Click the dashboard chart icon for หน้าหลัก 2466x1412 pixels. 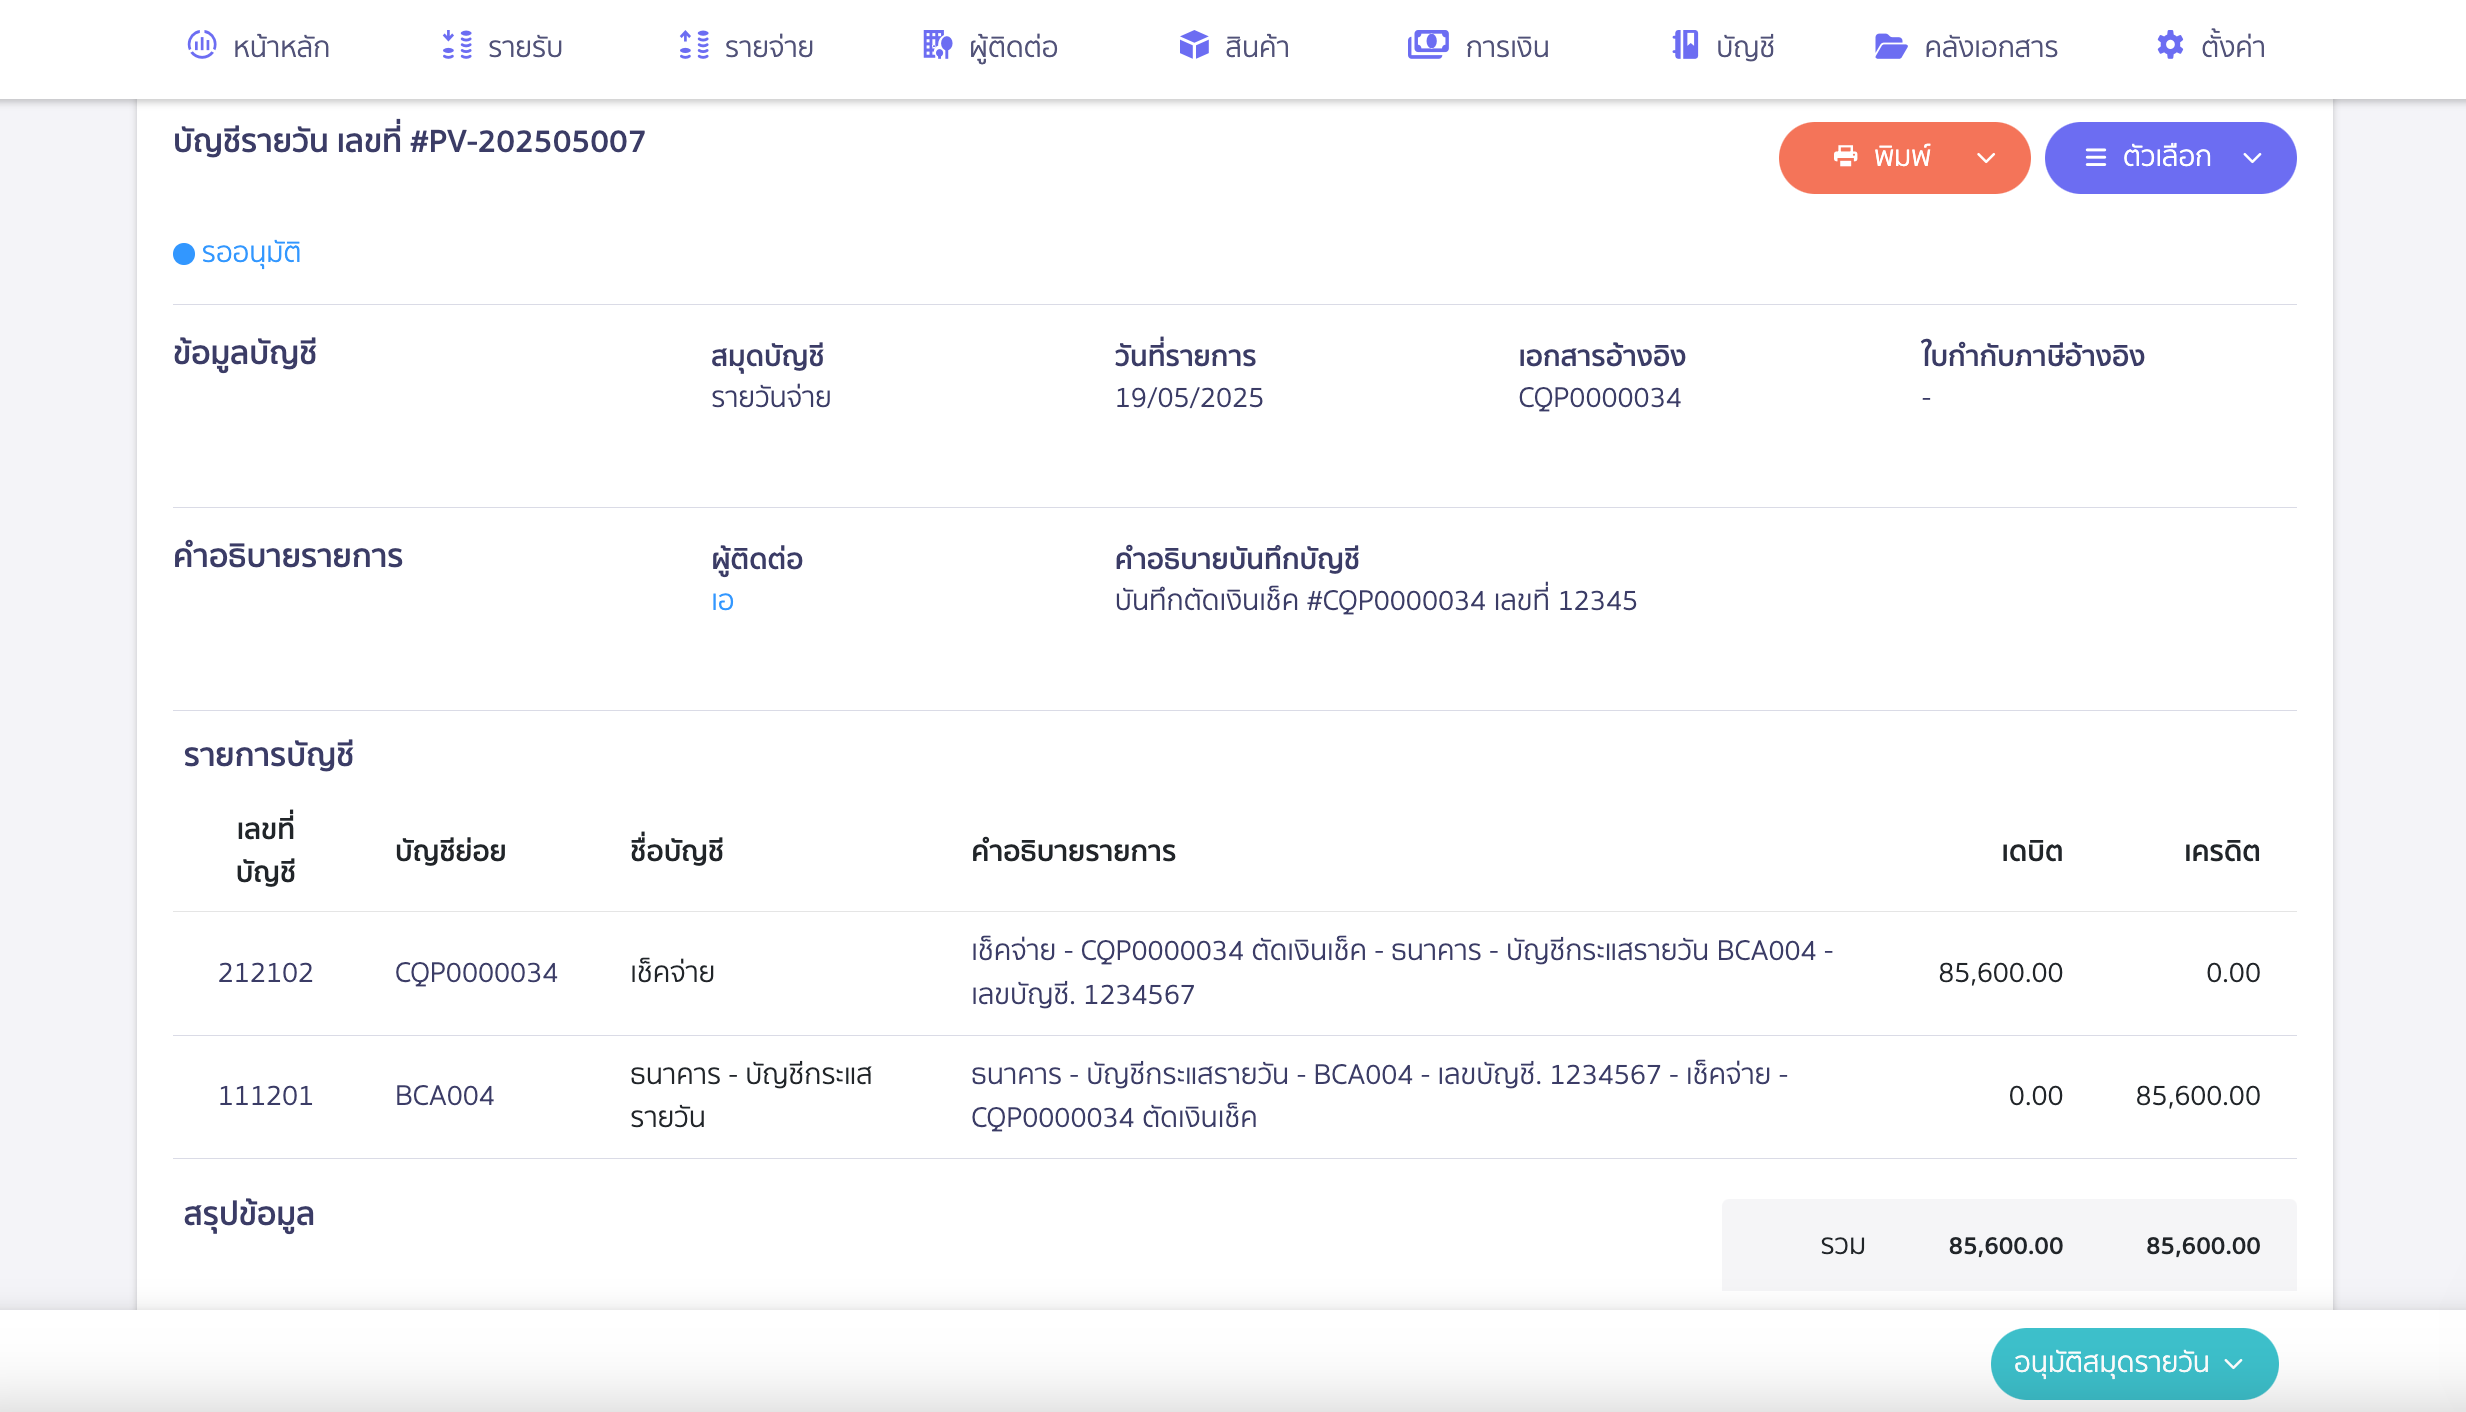[202, 45]
